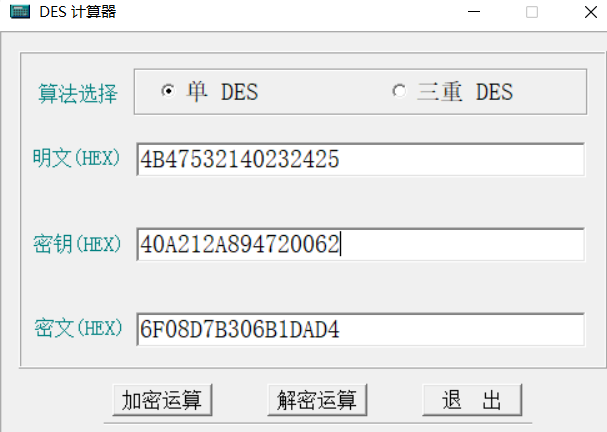Focus the 明文(HEX) input field

(360, 159)
